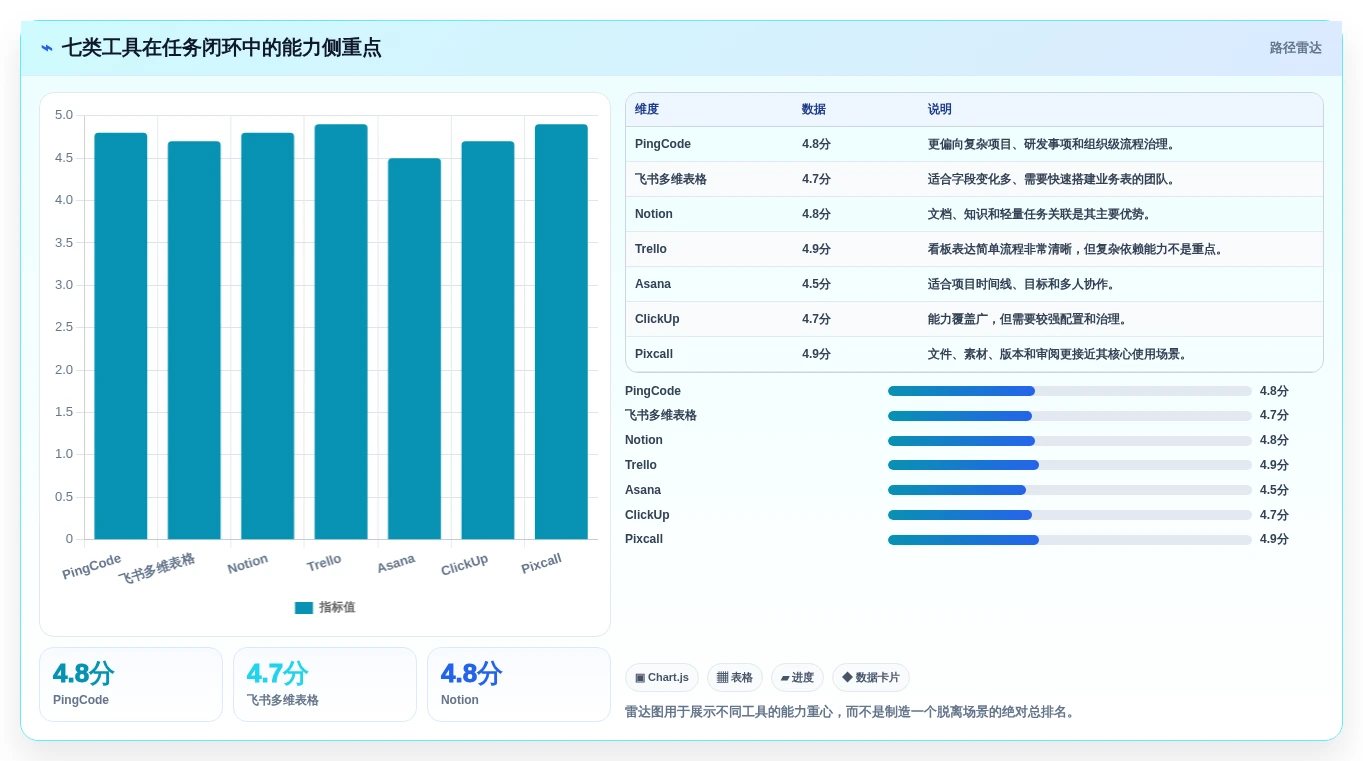1363x761 pixels.
Task: Click the 路径雷达 label in header
Action: click(1295, 48)
